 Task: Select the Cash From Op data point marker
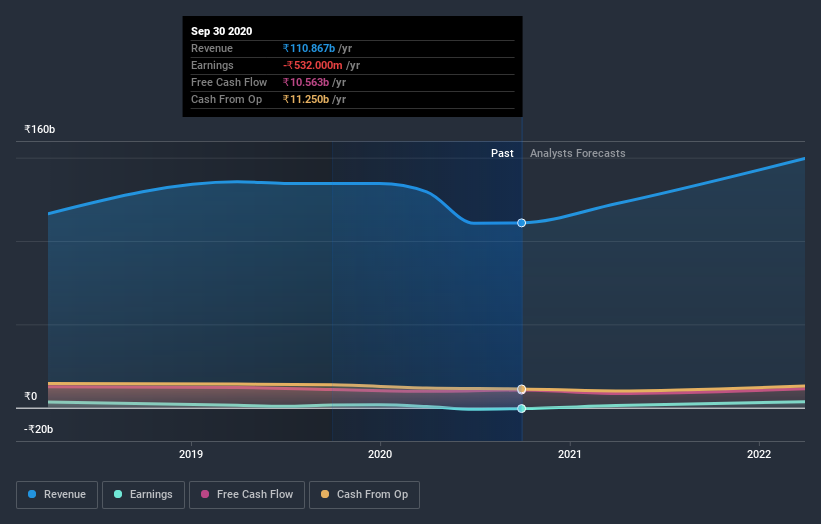tap(522, 389)
